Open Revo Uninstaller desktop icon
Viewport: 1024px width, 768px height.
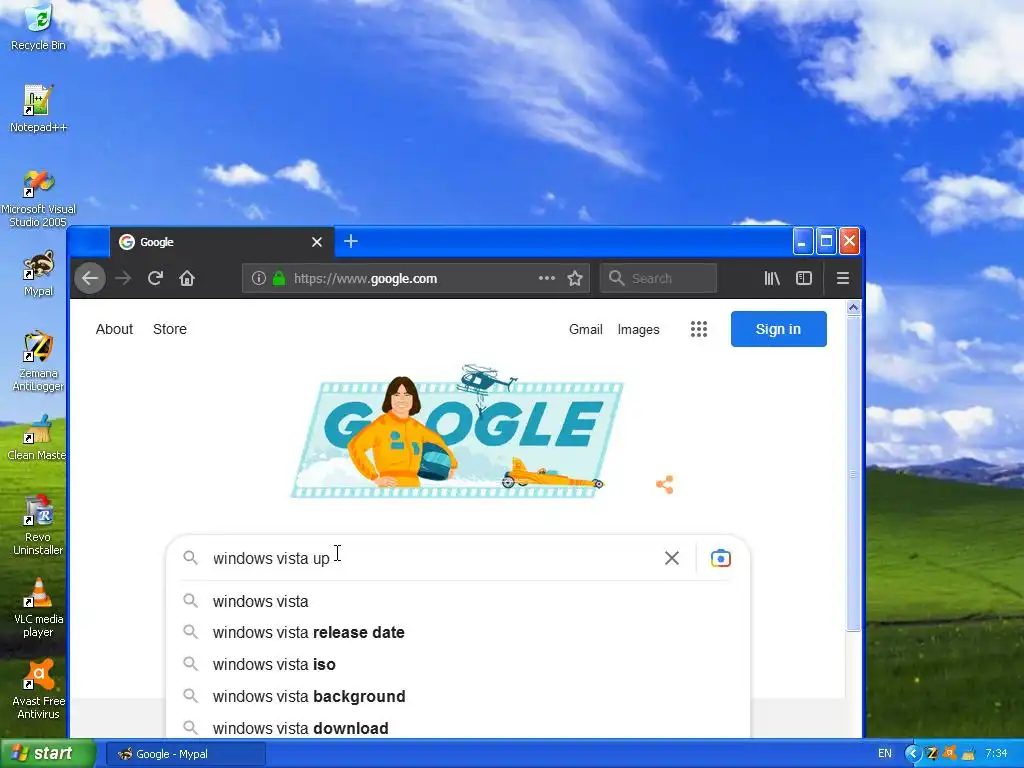38,526
